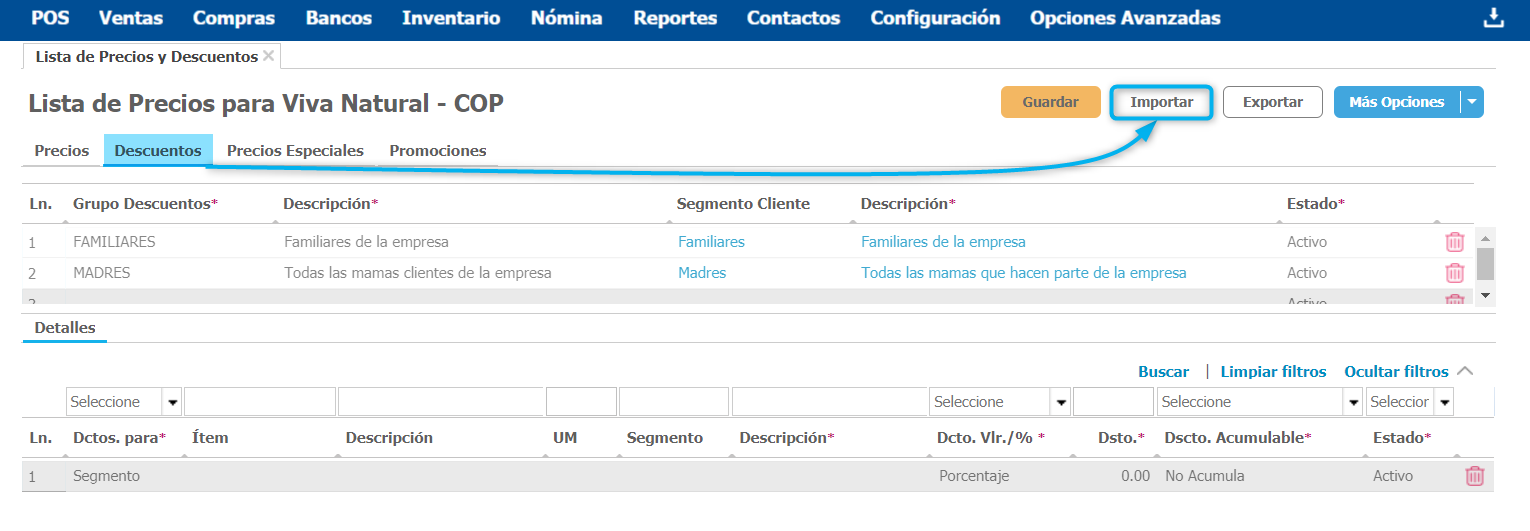Delete the FAMILIARES discount row
Image resolution: width=1530 pixels, height=531 pixels.
pos(1455,242)
